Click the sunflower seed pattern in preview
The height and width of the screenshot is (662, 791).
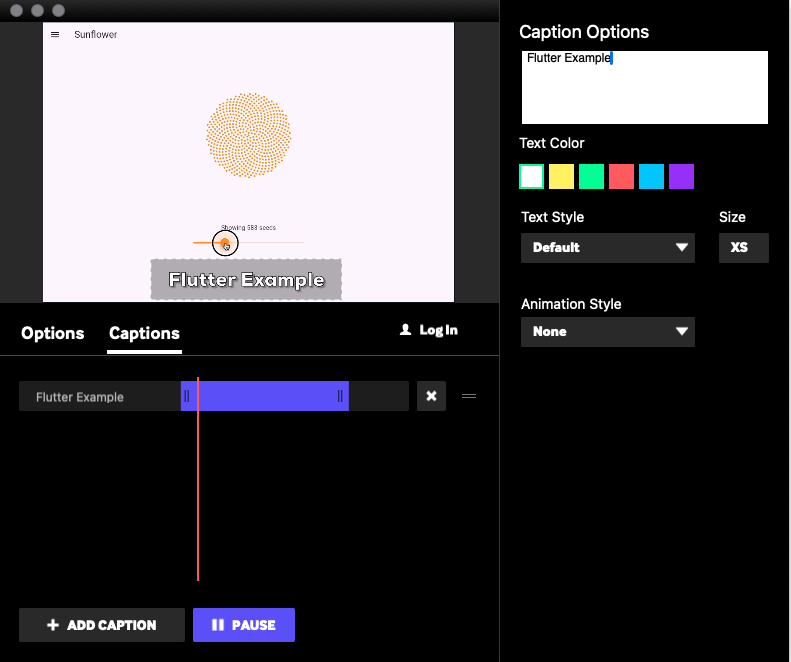point(248,135)
